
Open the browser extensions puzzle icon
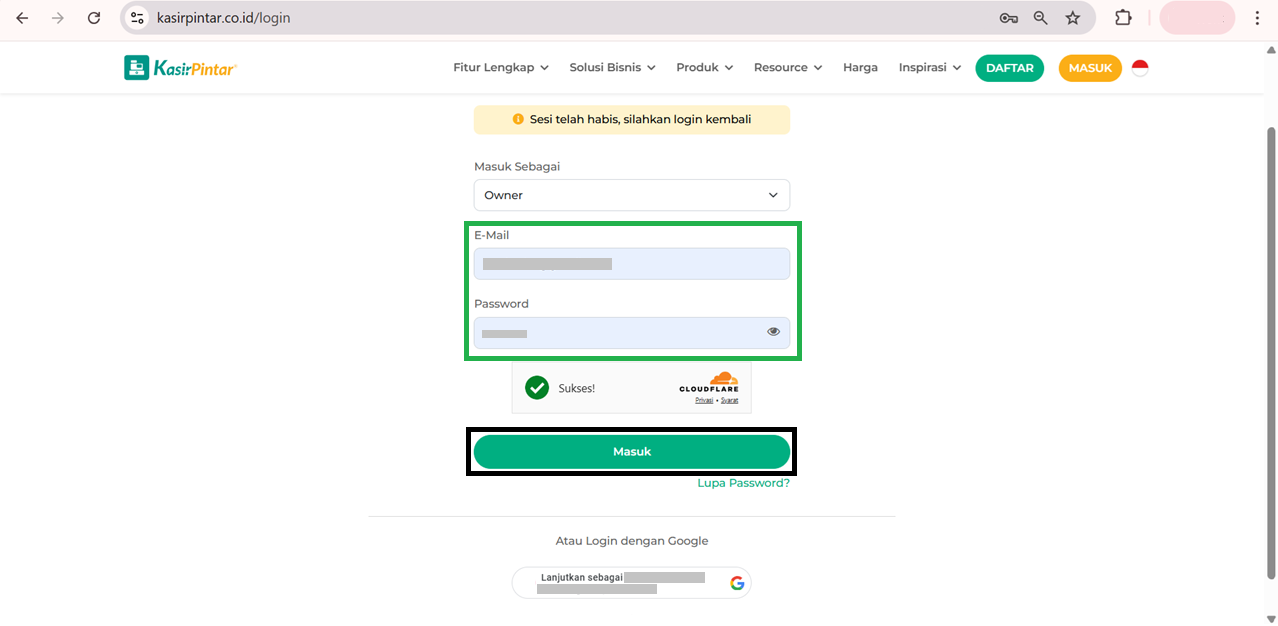[x=1123, y=18]
